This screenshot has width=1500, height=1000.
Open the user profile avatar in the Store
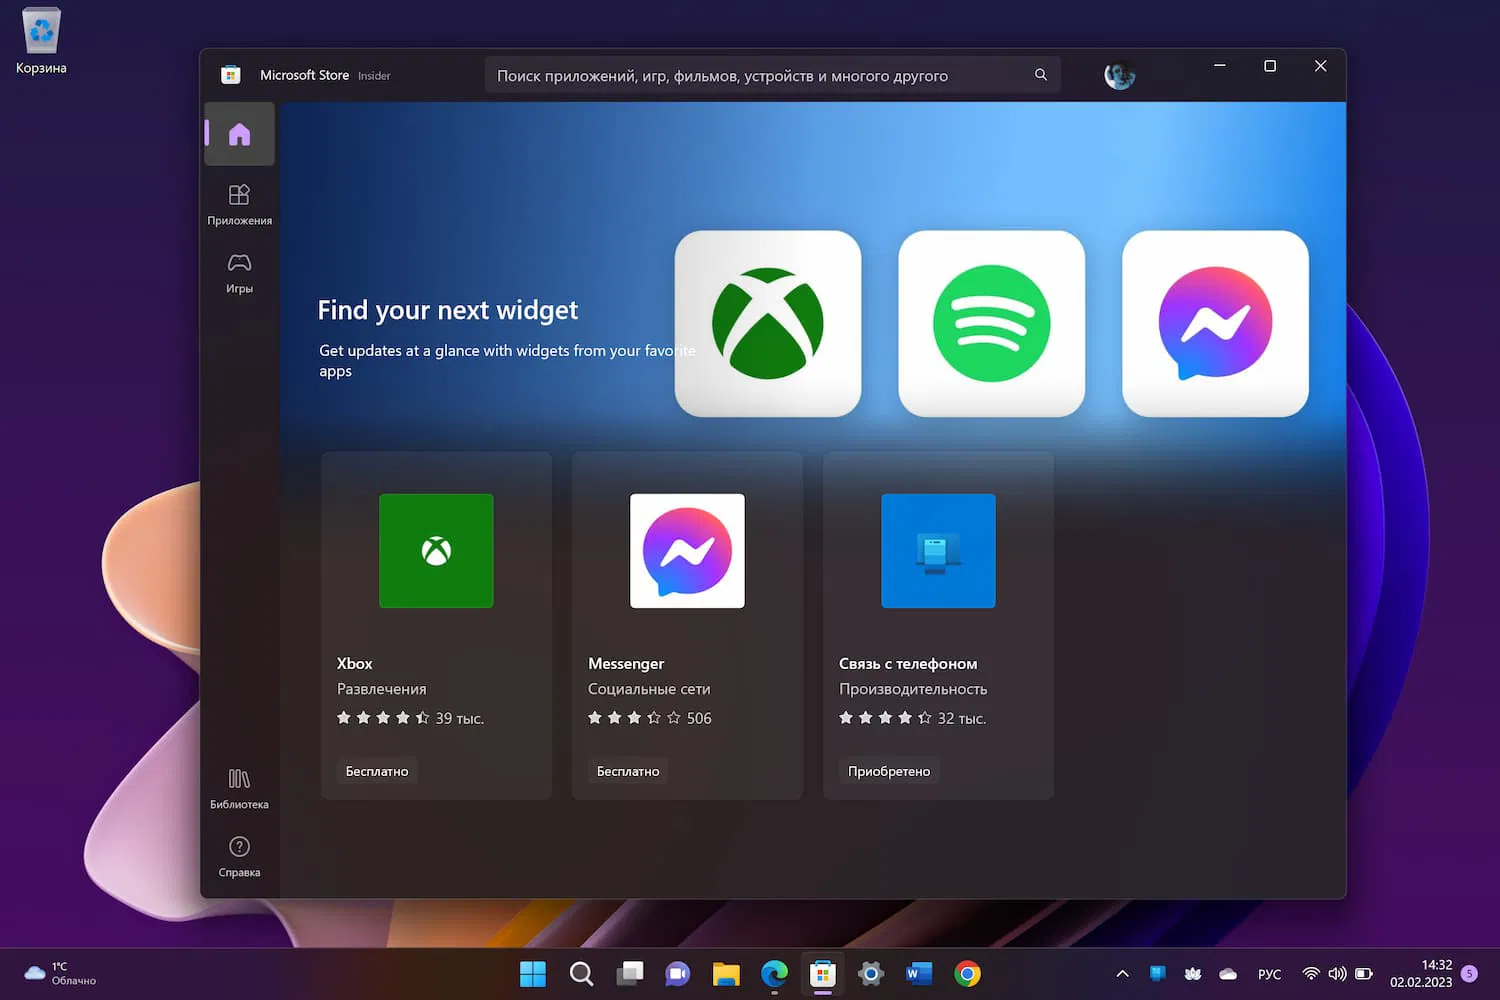(1119, 75)
